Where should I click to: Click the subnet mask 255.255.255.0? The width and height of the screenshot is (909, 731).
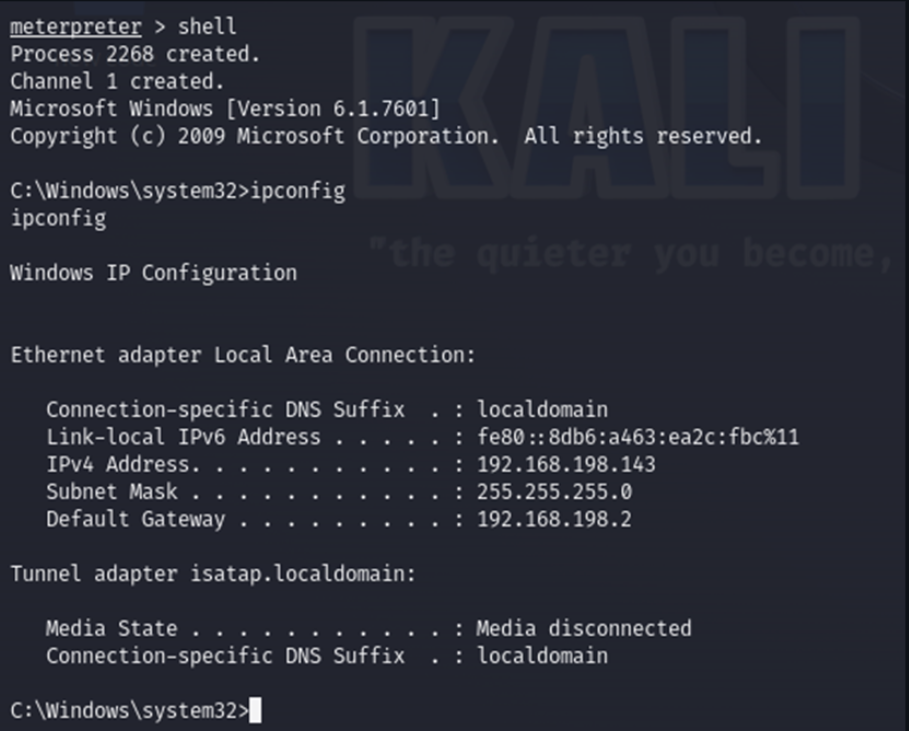coord(554,492)
